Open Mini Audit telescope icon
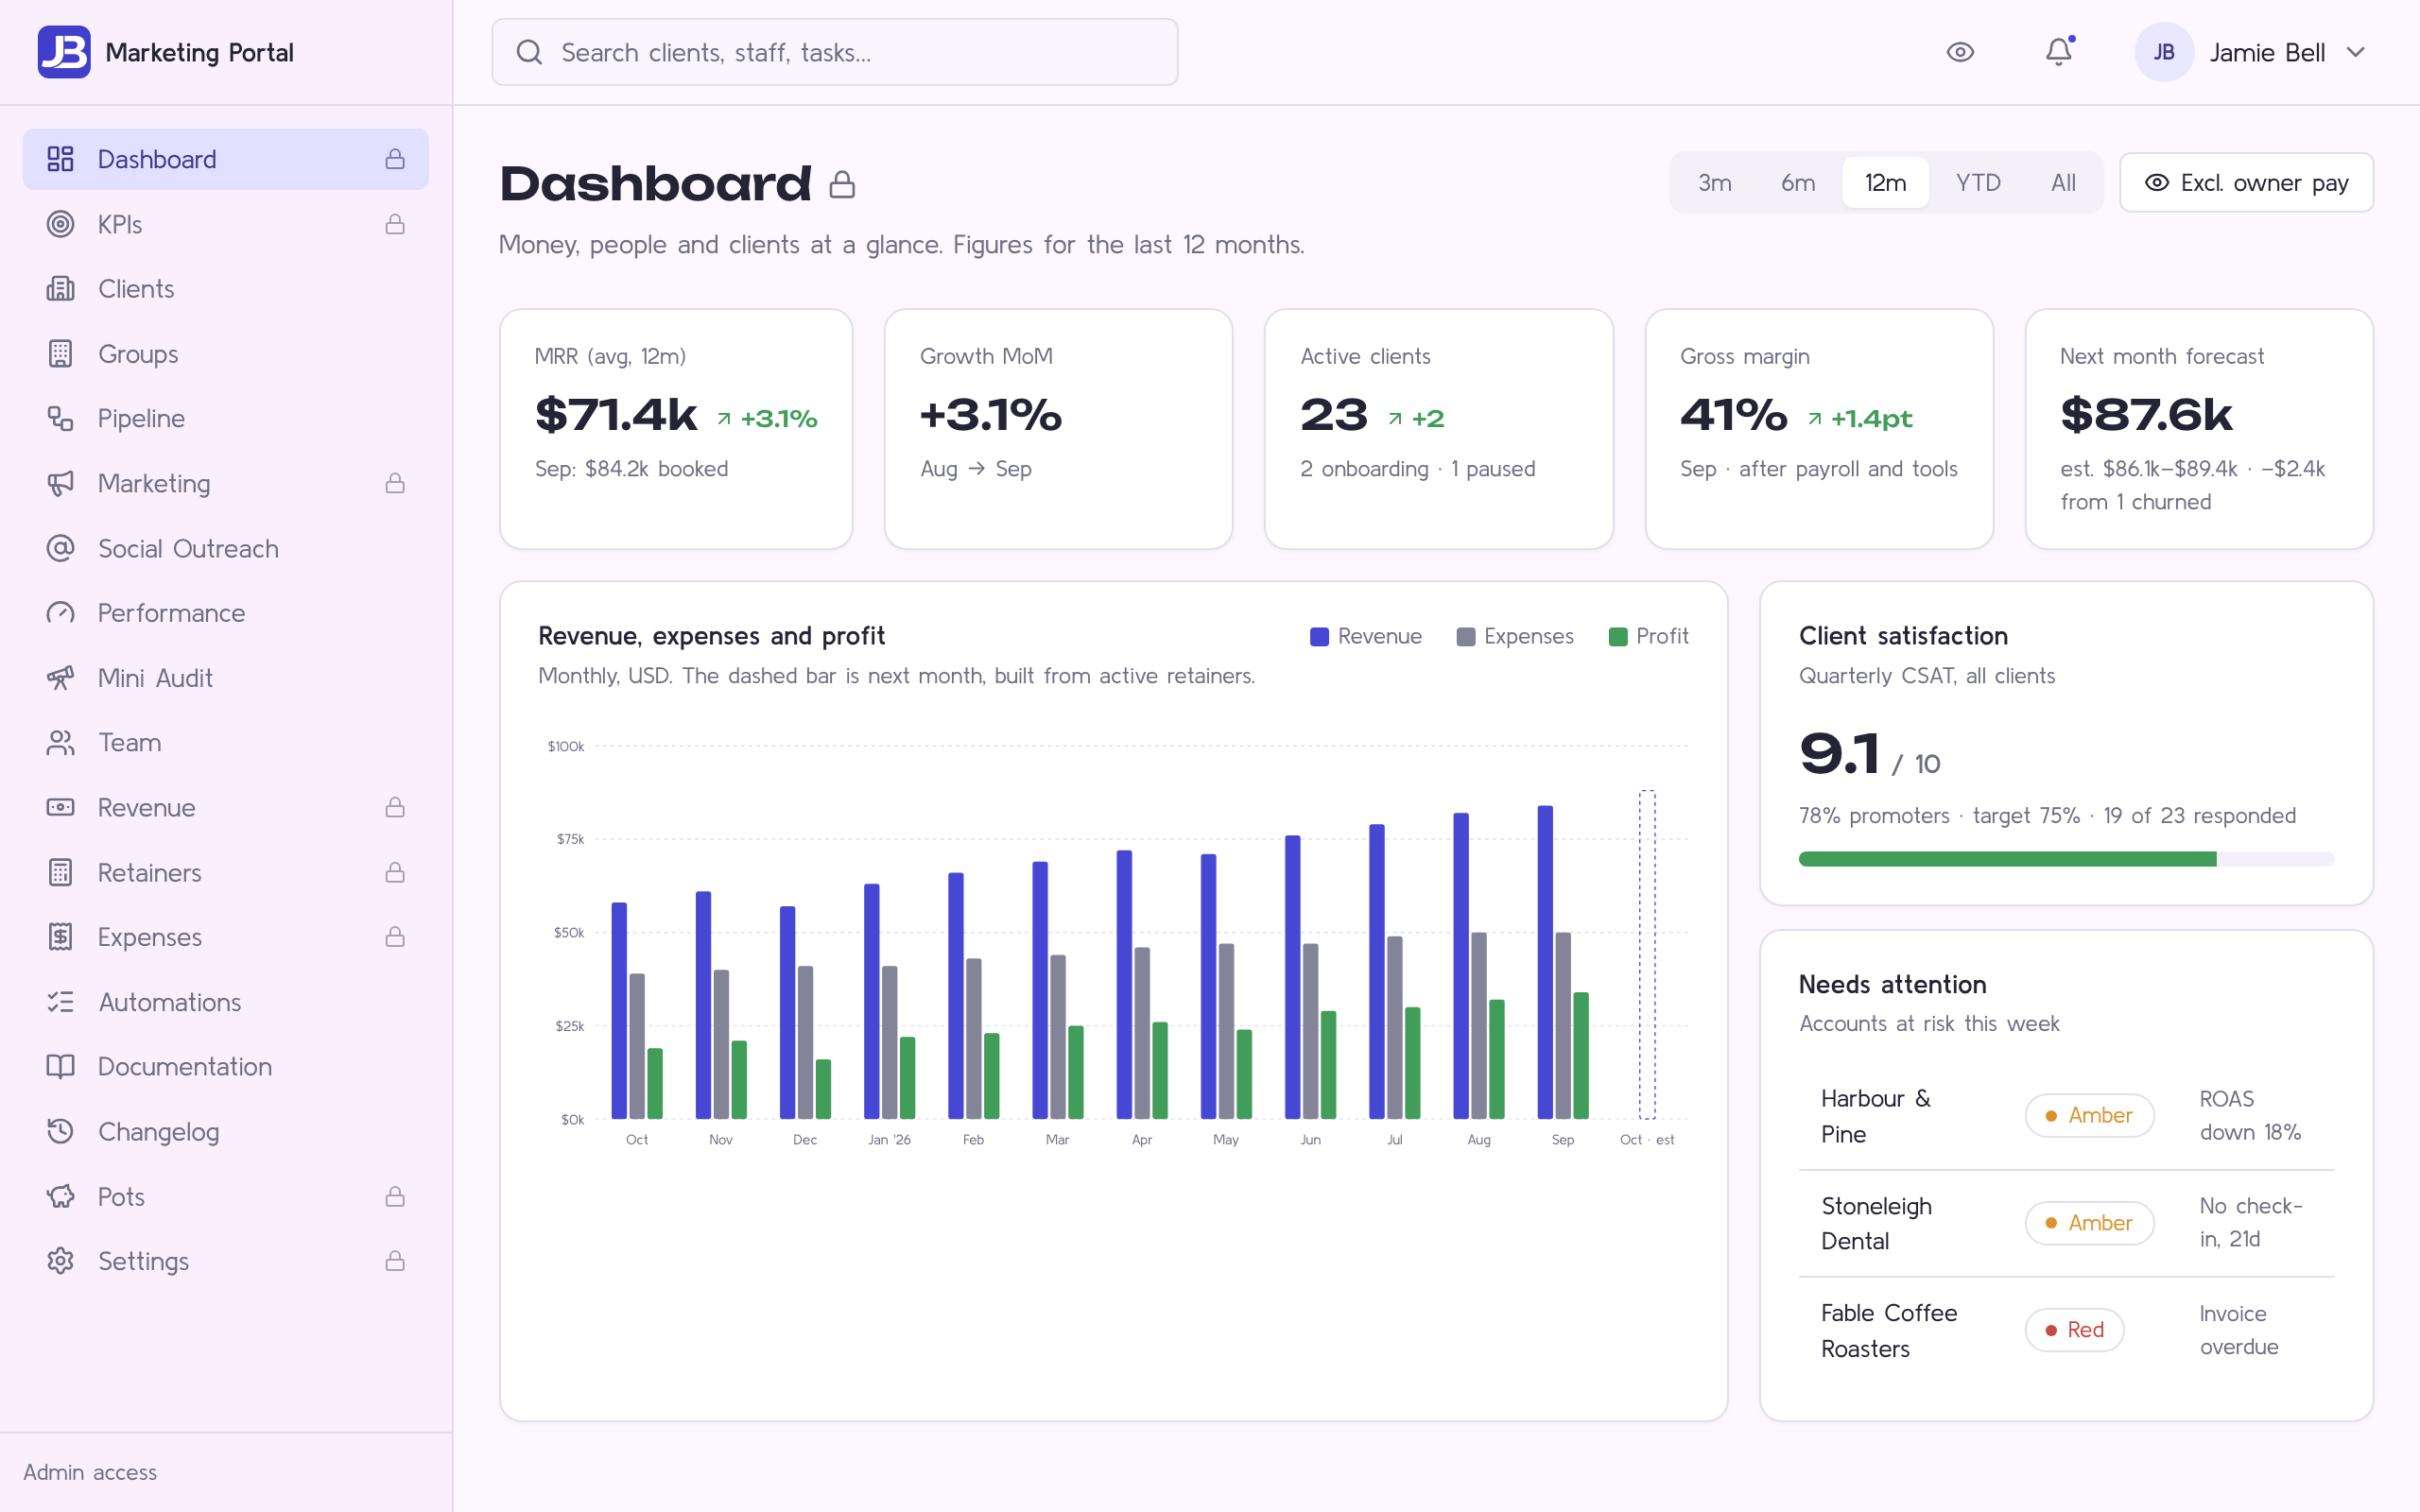 coord(61,678)
